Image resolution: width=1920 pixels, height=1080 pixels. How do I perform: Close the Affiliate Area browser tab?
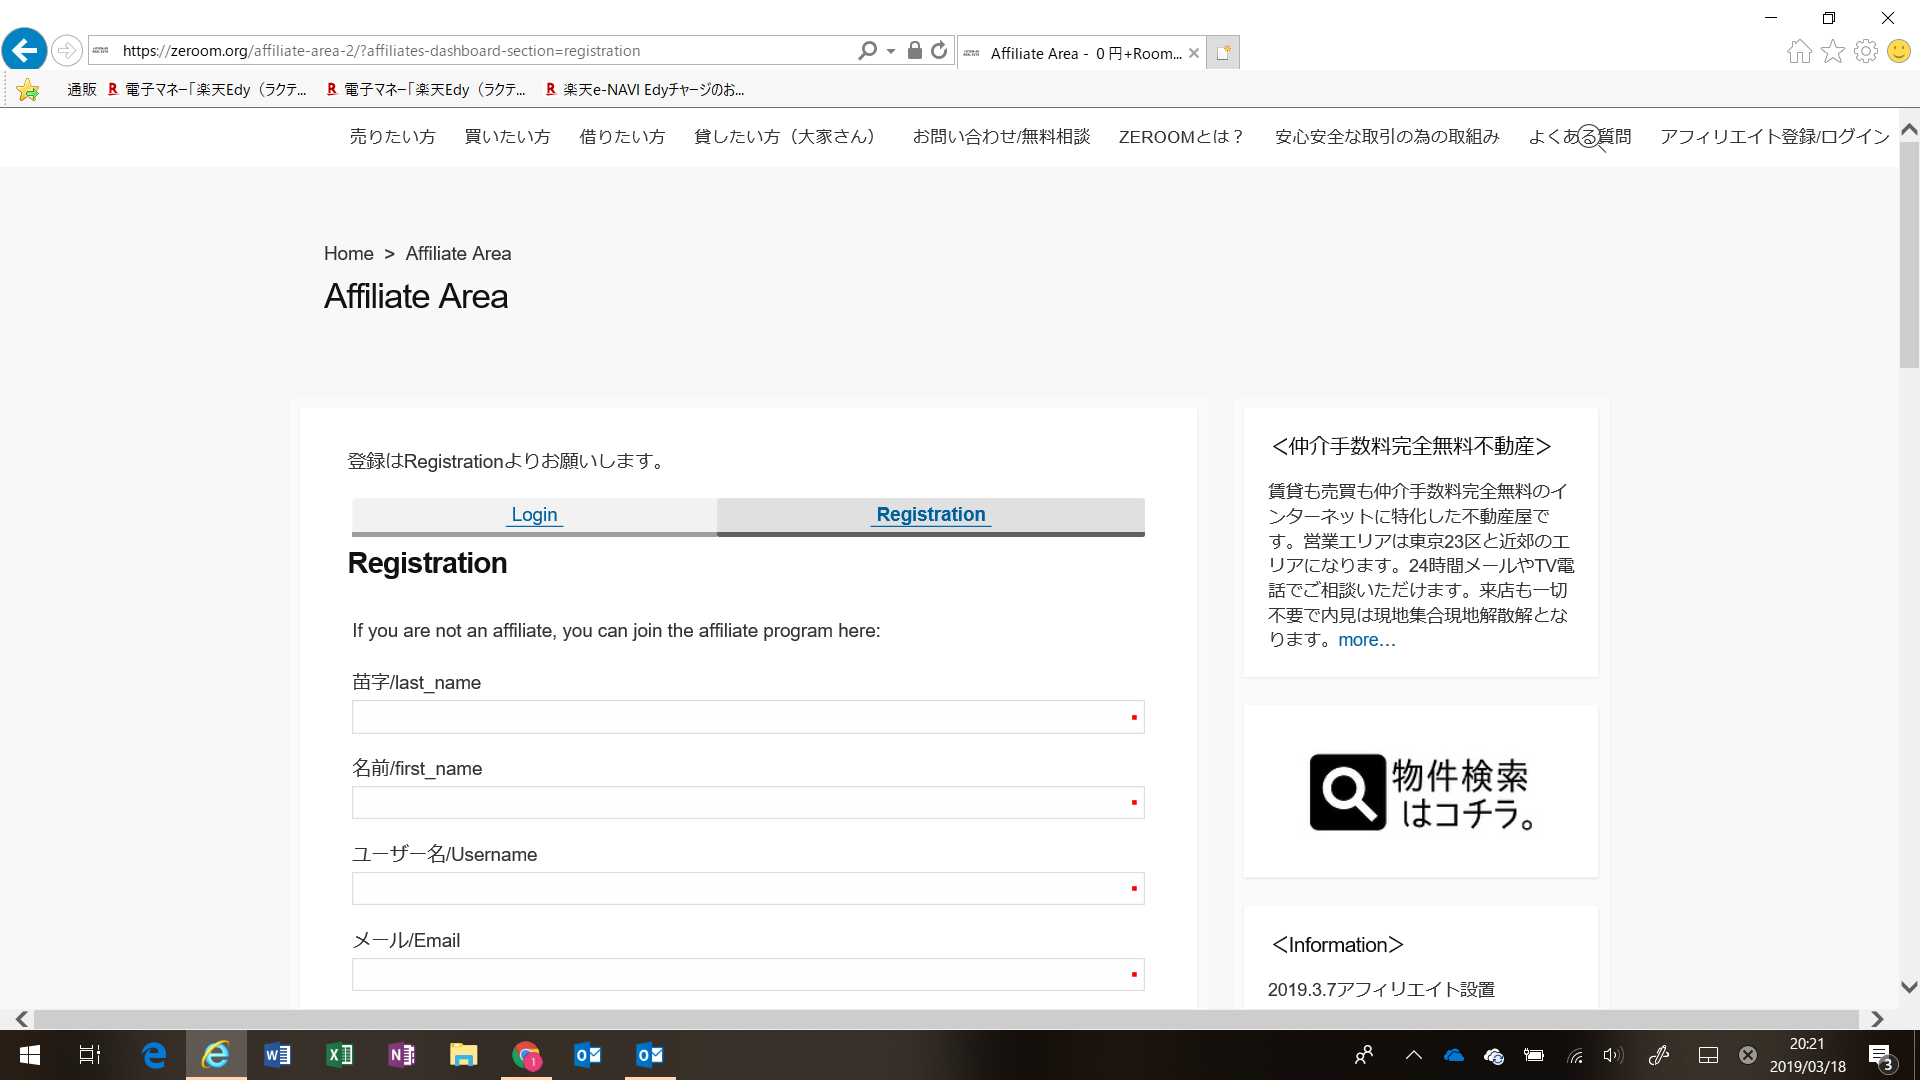[x=1194, y=53]
